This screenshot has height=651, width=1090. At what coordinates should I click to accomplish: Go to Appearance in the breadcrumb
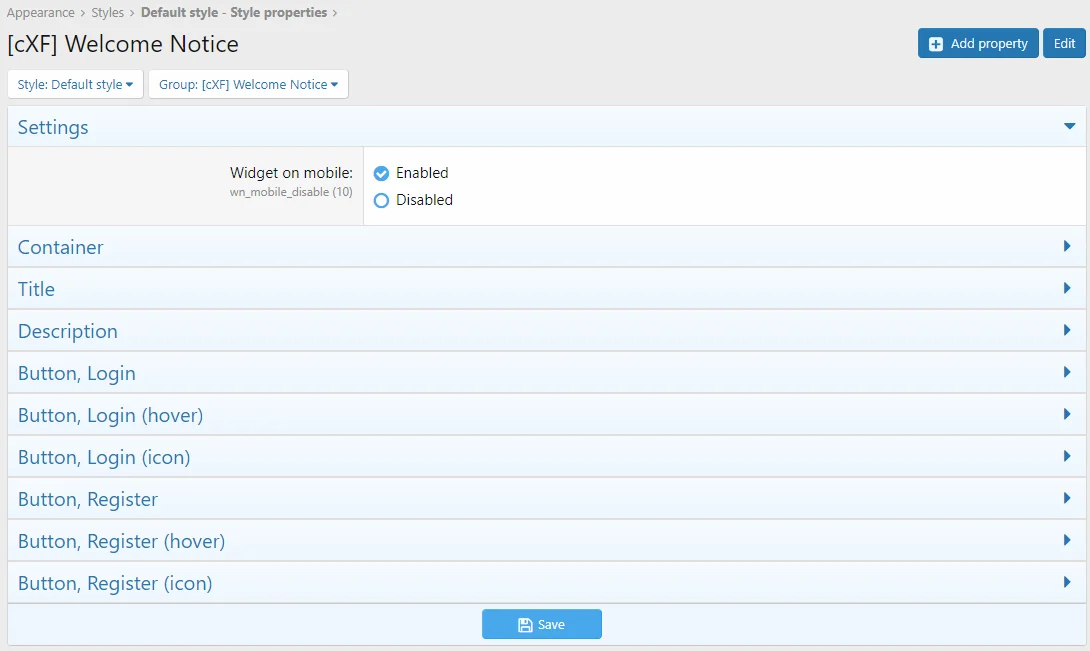[x=40, y=13]
